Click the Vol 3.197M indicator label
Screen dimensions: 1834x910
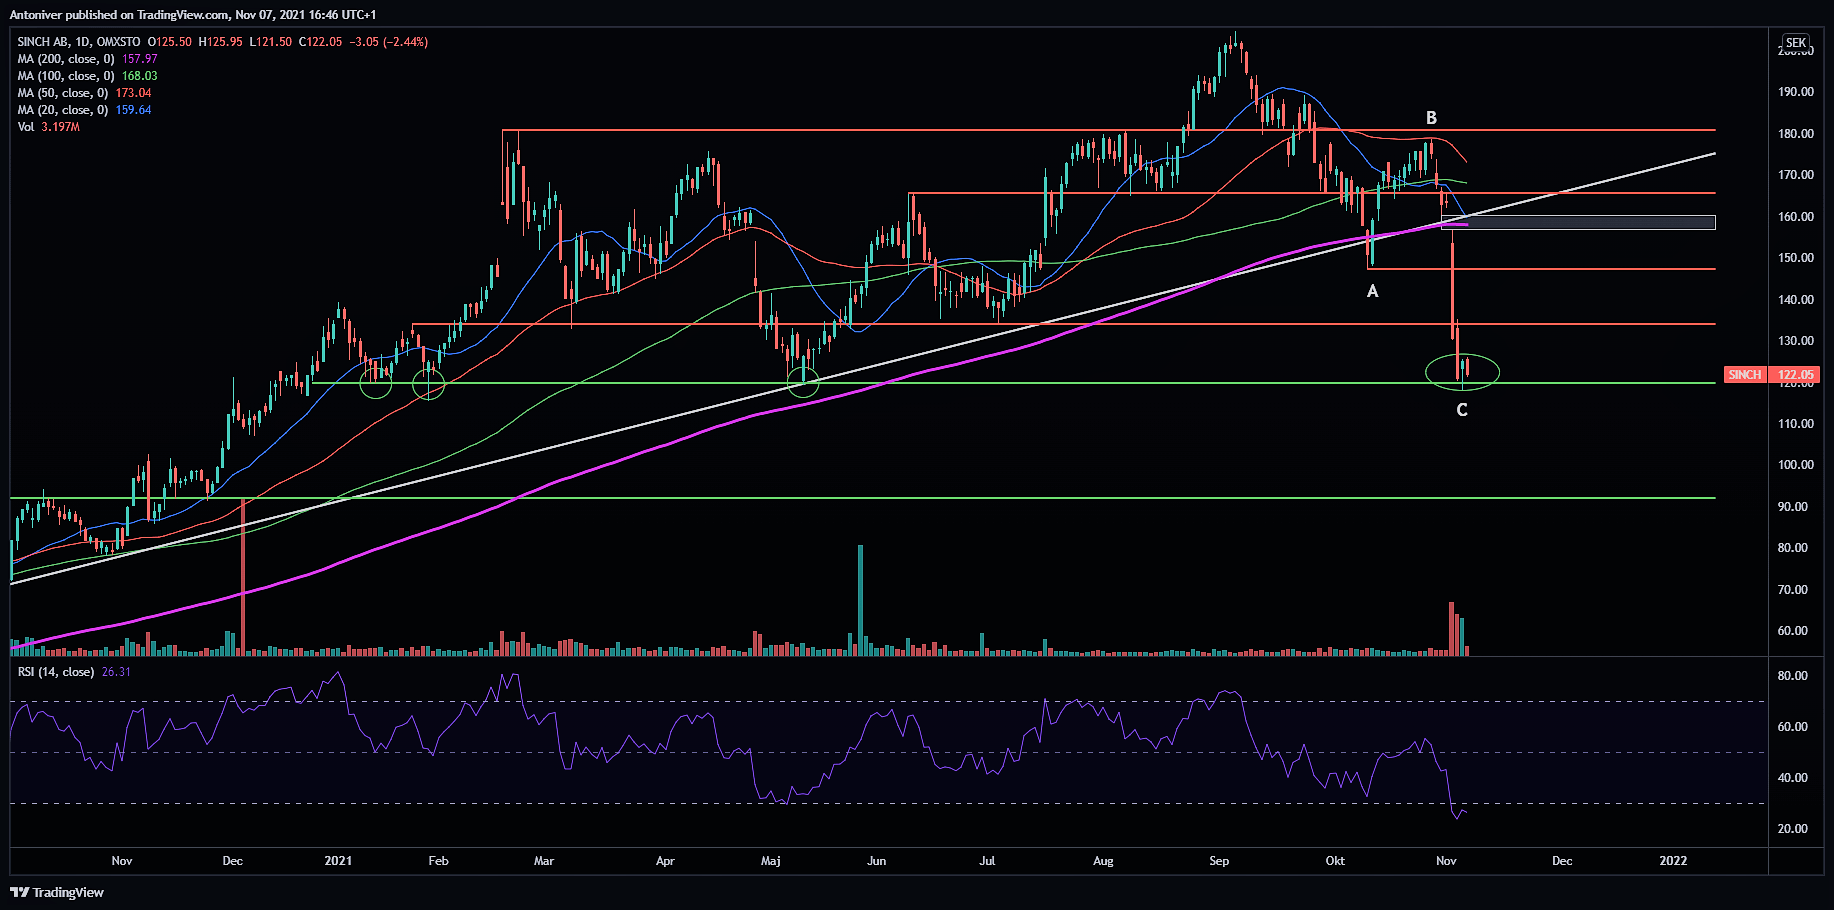tap(48, 127)
